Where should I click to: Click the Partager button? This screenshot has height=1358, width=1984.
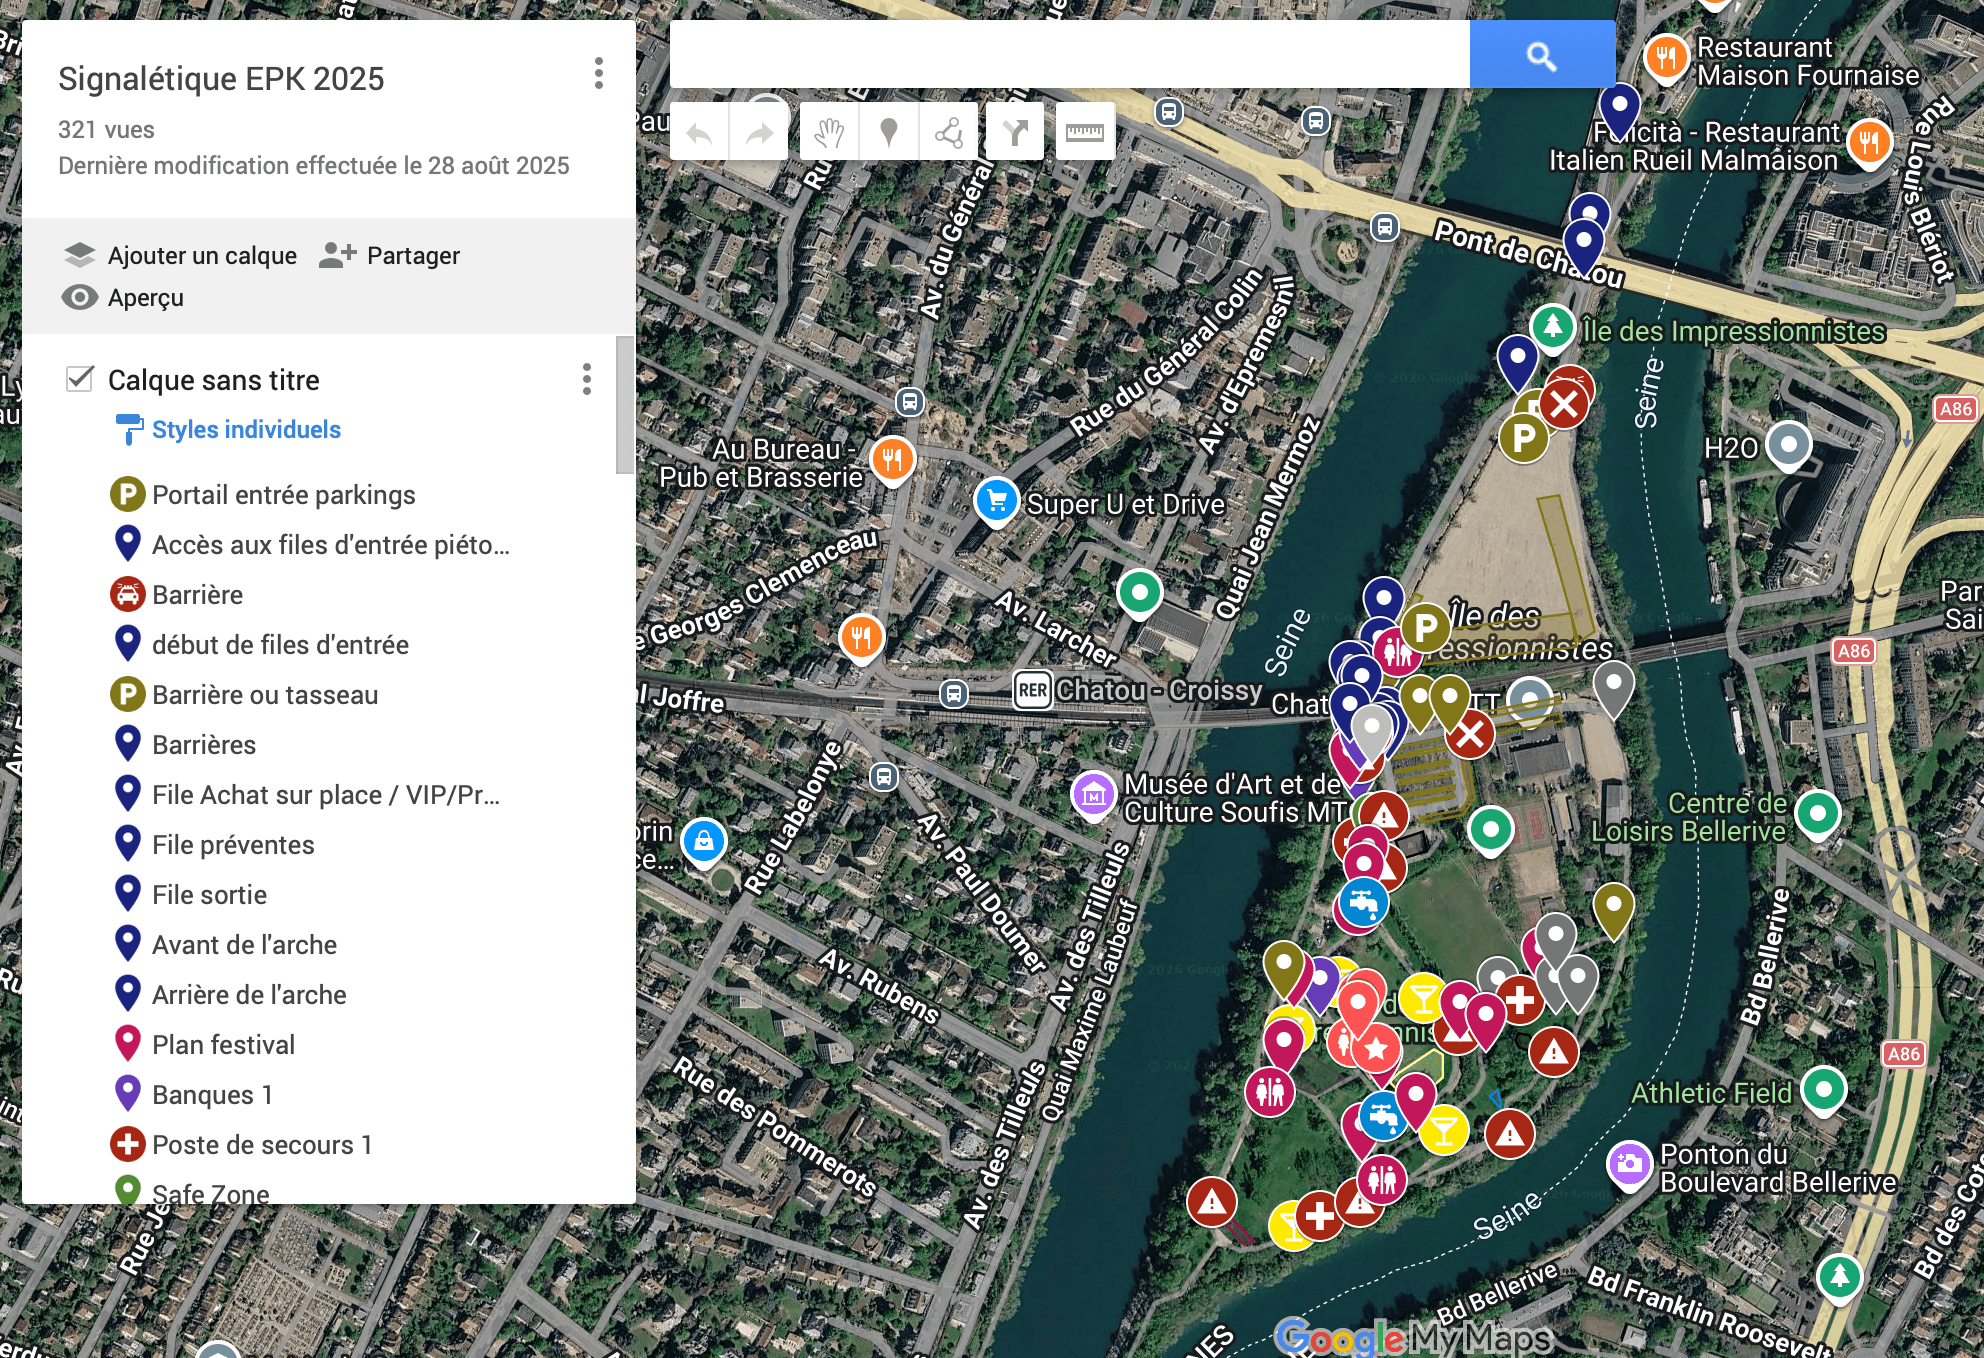point(390,256)
